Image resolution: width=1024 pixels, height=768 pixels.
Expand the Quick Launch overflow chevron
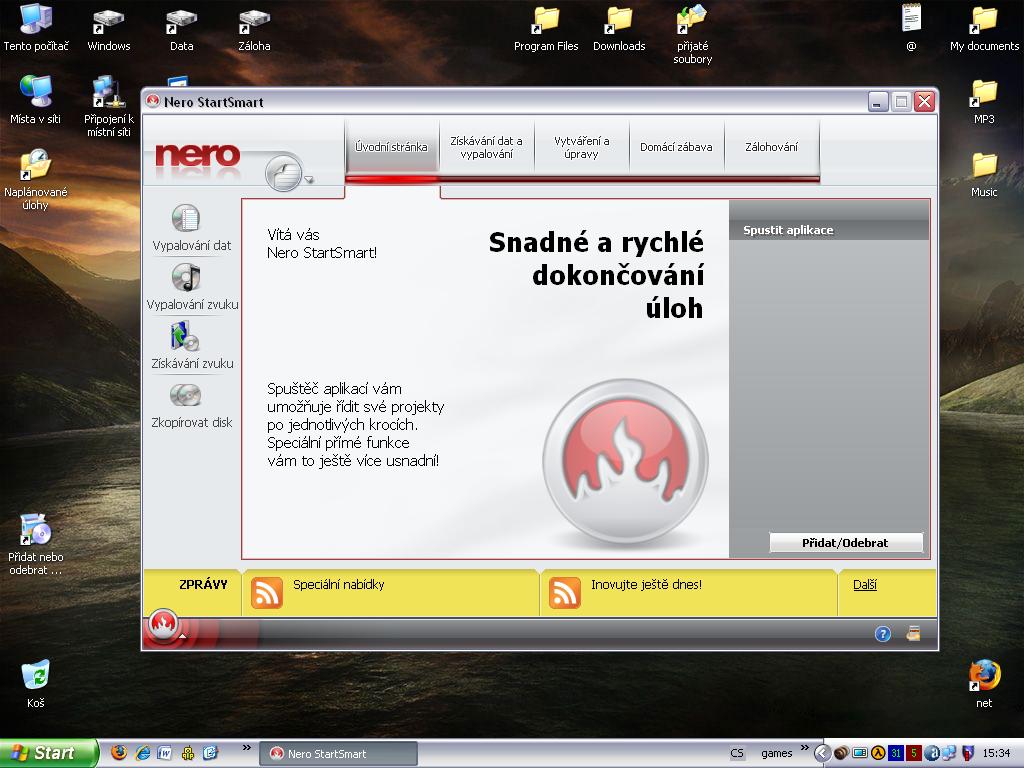246,748
